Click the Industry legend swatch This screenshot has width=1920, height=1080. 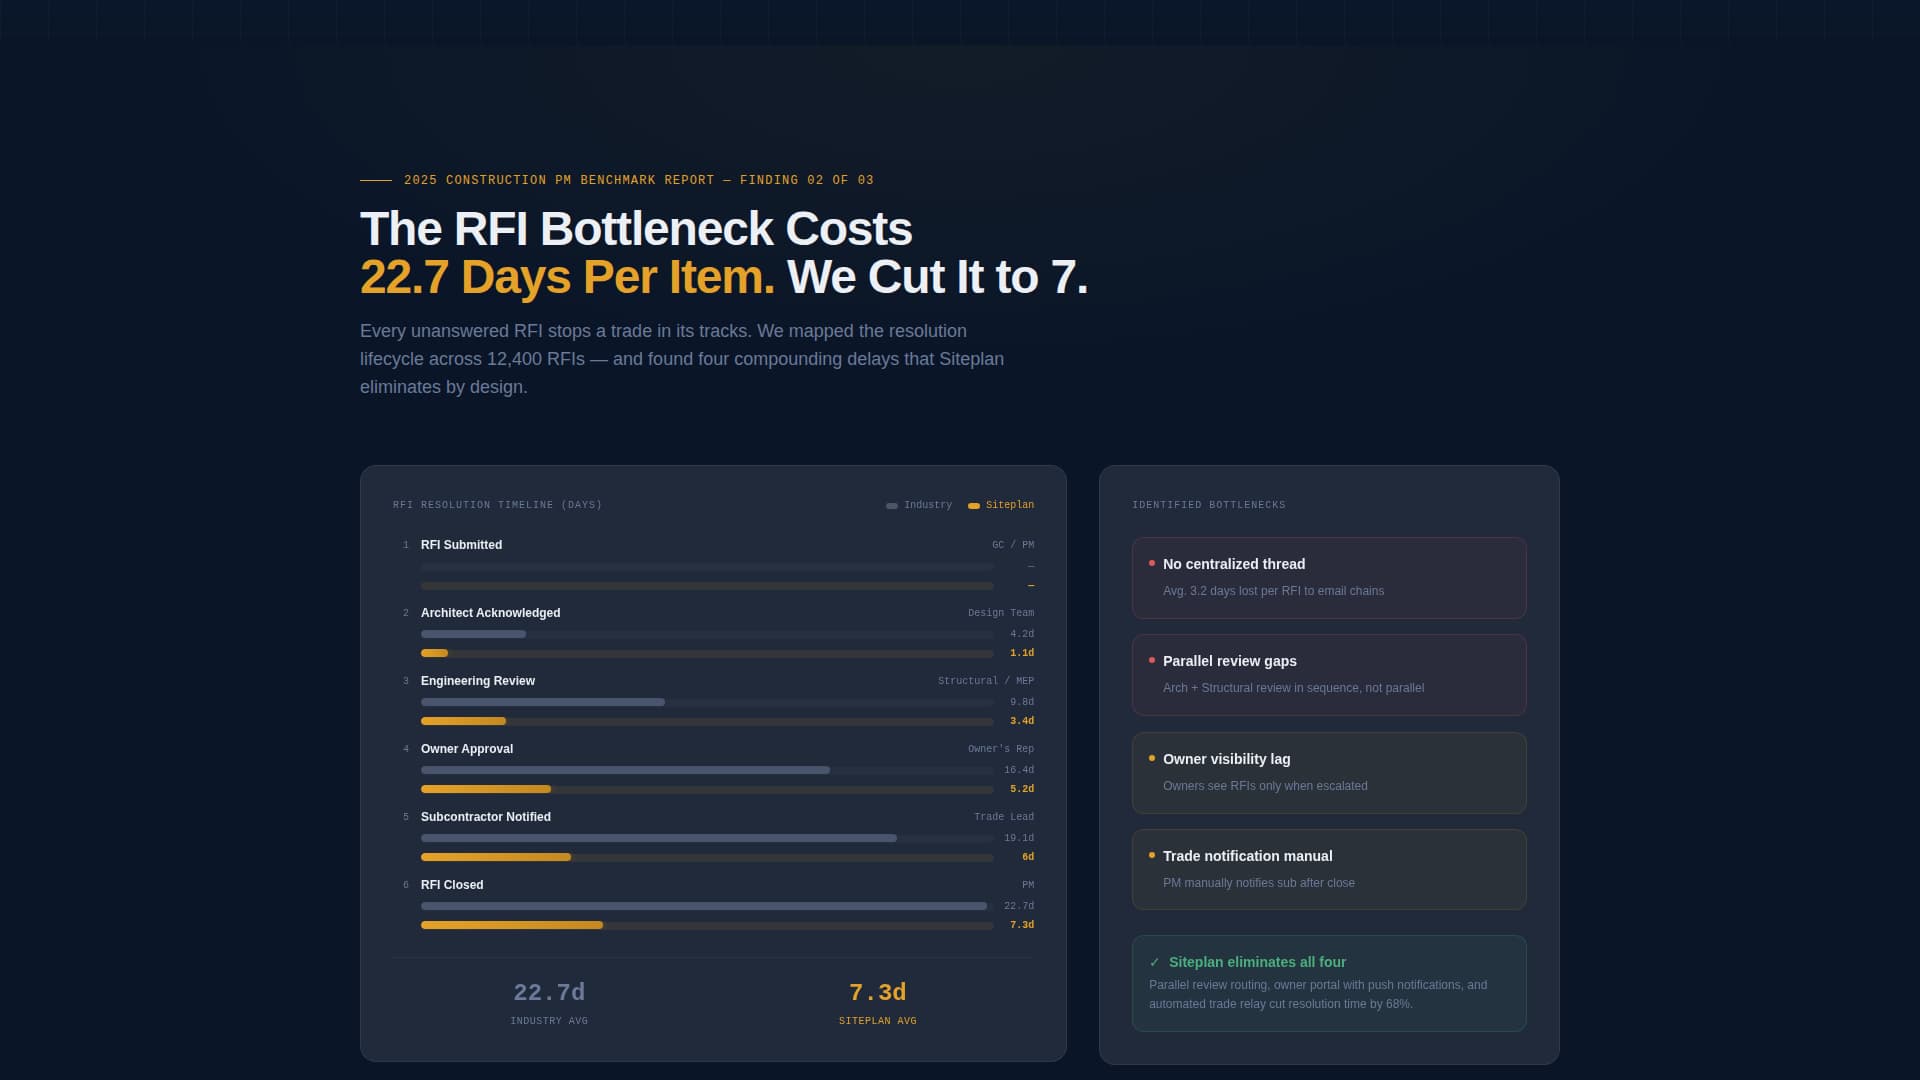tap(892, 506)
